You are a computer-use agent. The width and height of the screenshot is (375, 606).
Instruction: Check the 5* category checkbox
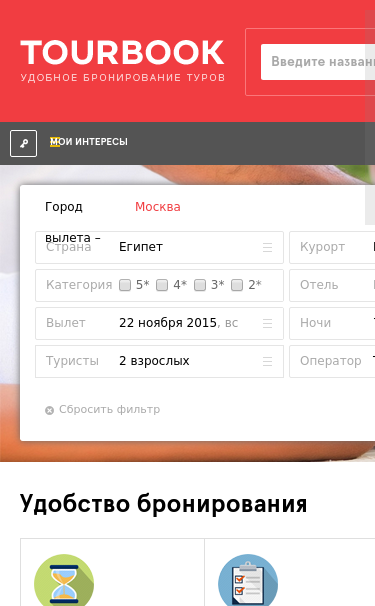coord(125,285)
